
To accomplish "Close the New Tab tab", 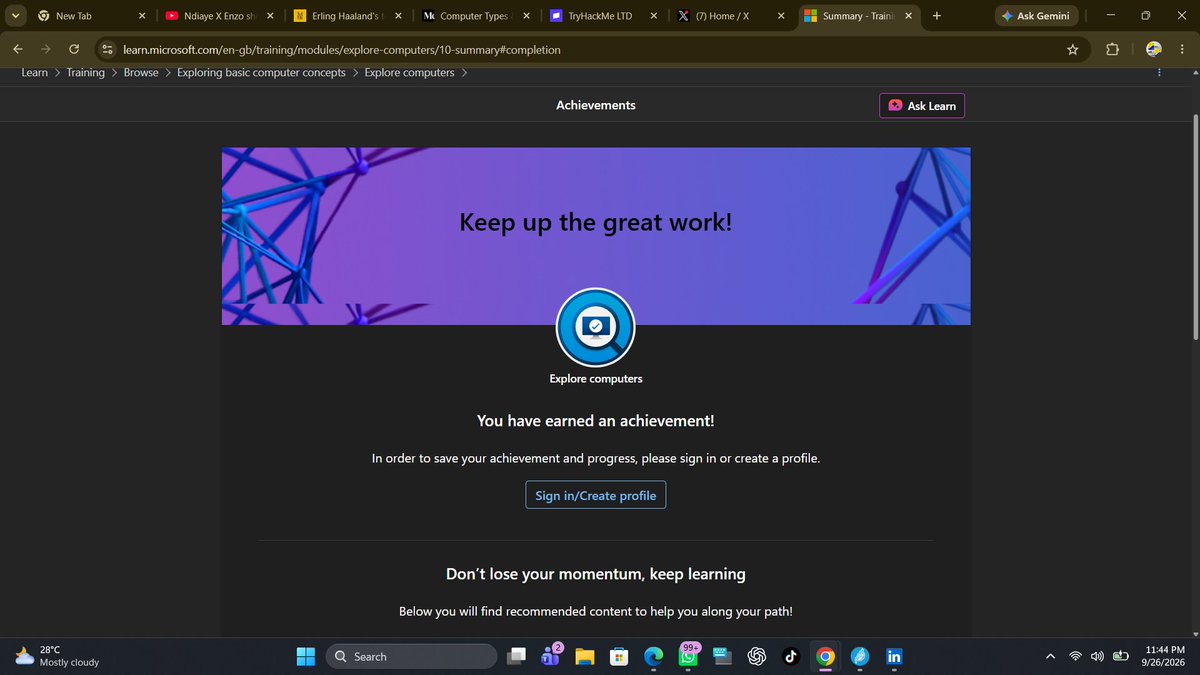I will coord(142,16).
